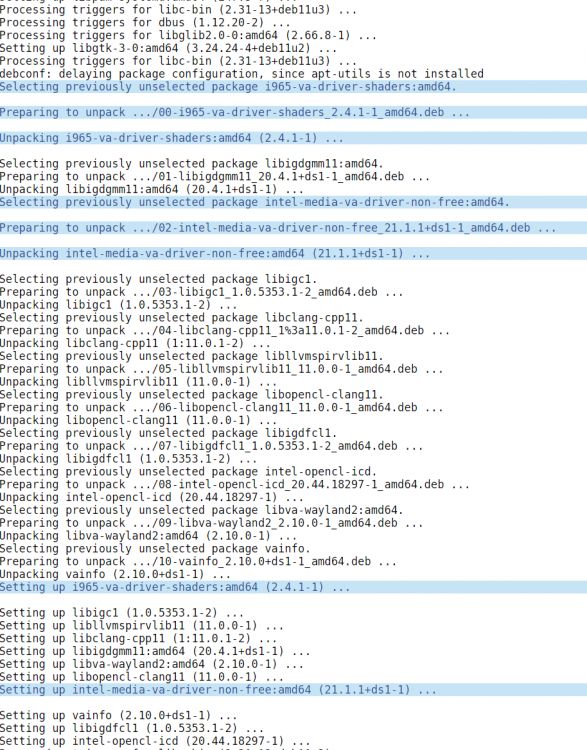Click 'Selecting previously unselected package intel-opencl-icd.'
Image resolution: width=587 pixels, height=750 pixels.
tap(188, 472)
